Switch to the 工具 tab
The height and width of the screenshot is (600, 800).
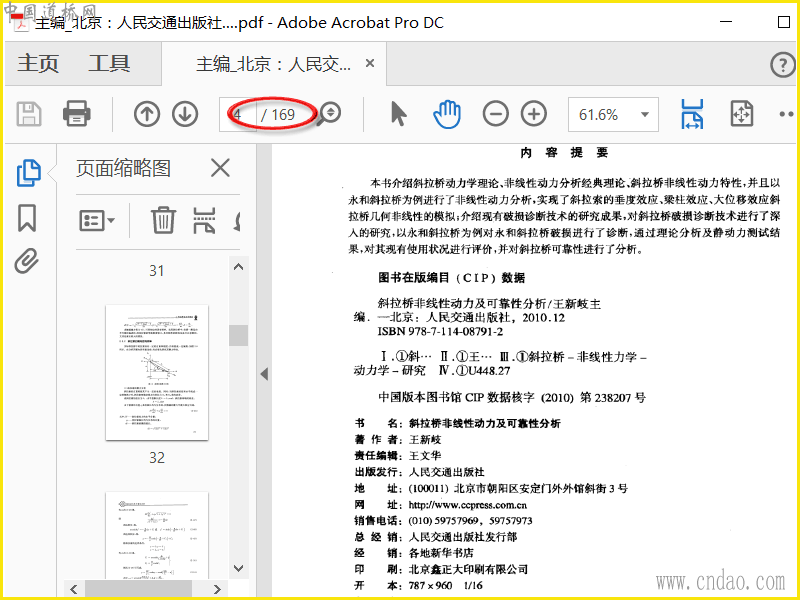tap(109, 64)
